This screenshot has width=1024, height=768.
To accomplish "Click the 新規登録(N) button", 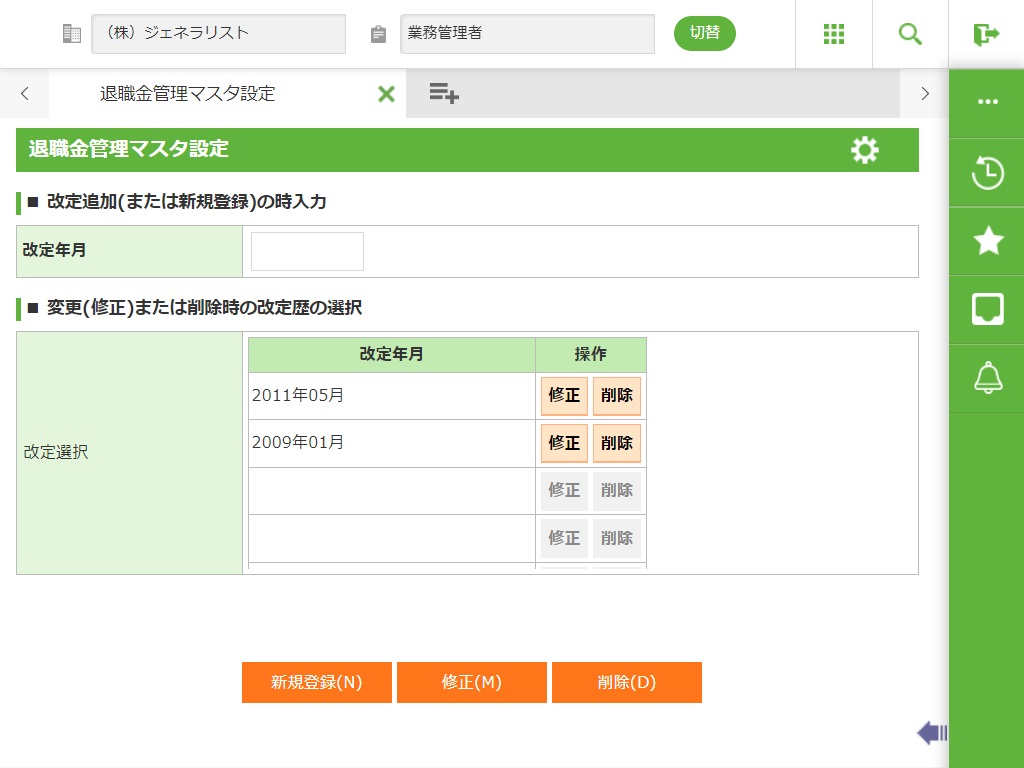I will click(x=316, y=683).
